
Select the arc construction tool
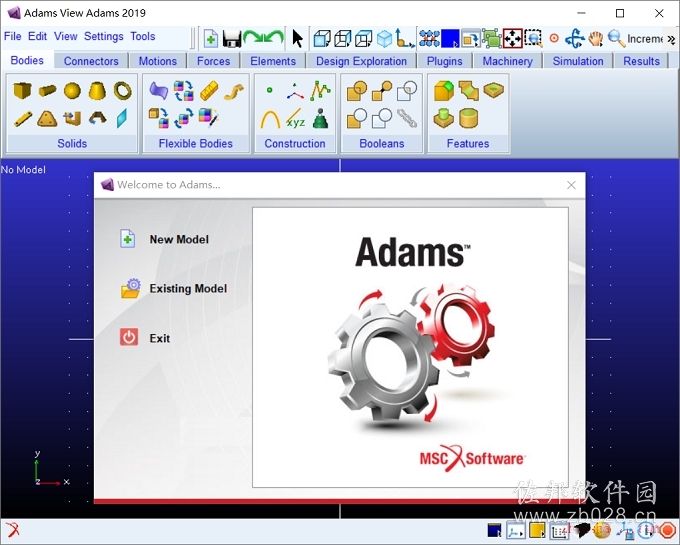[x=270, y=119]
